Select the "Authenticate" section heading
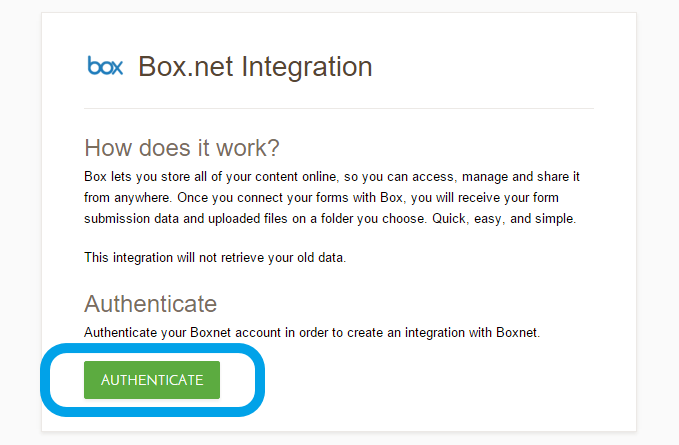The height and width of the screenshot is (445, 679). click(150, 304)
